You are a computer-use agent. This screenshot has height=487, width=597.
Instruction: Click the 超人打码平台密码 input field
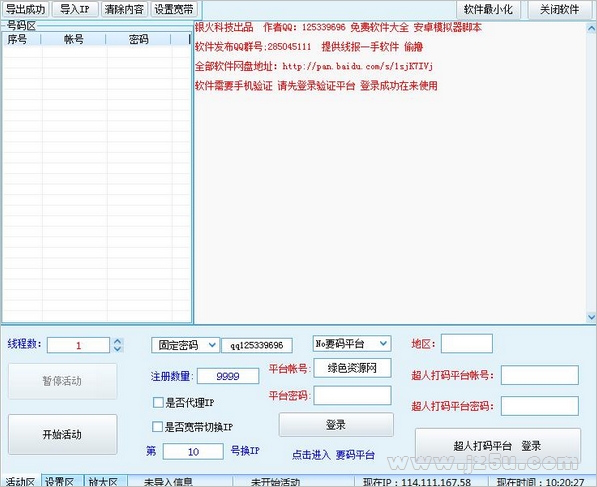(540, 406)
